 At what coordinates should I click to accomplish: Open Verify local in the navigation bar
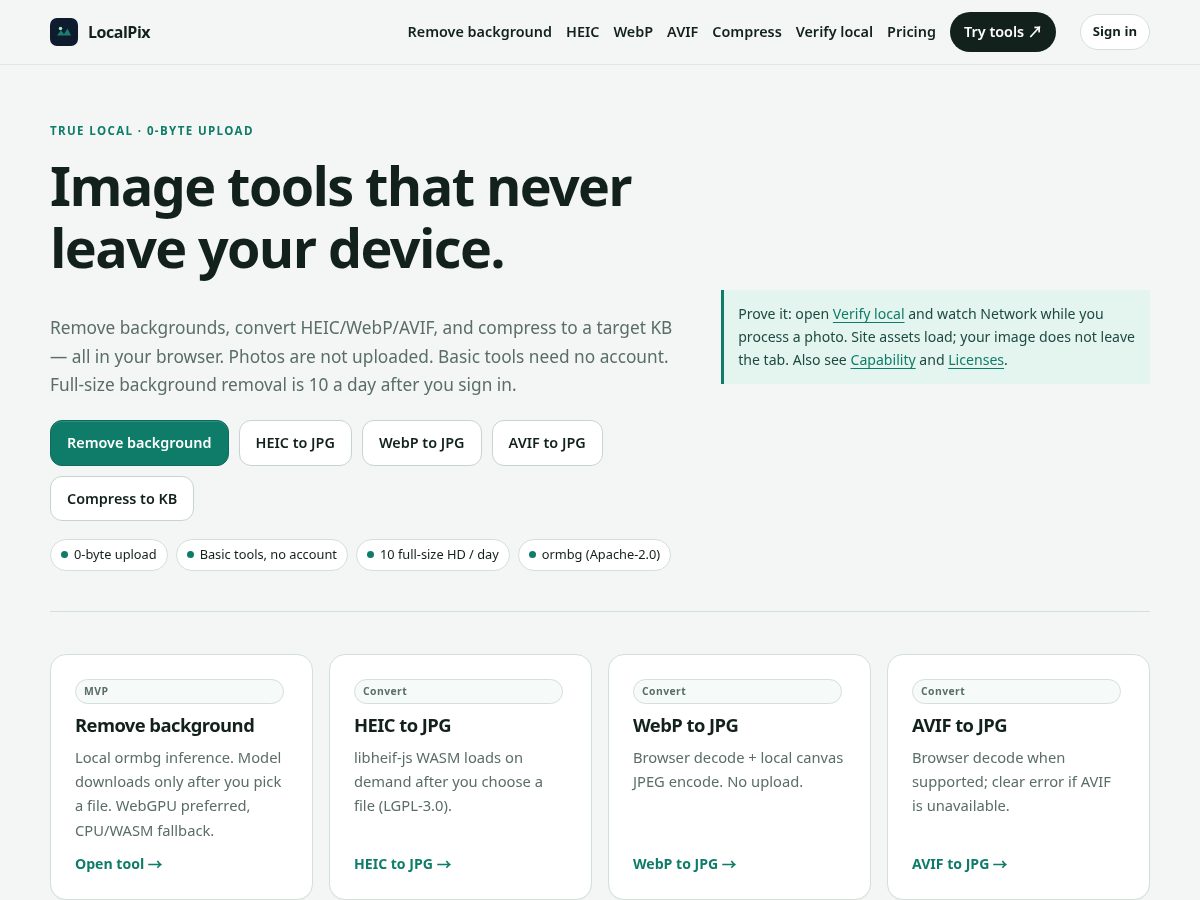(834, 32)
